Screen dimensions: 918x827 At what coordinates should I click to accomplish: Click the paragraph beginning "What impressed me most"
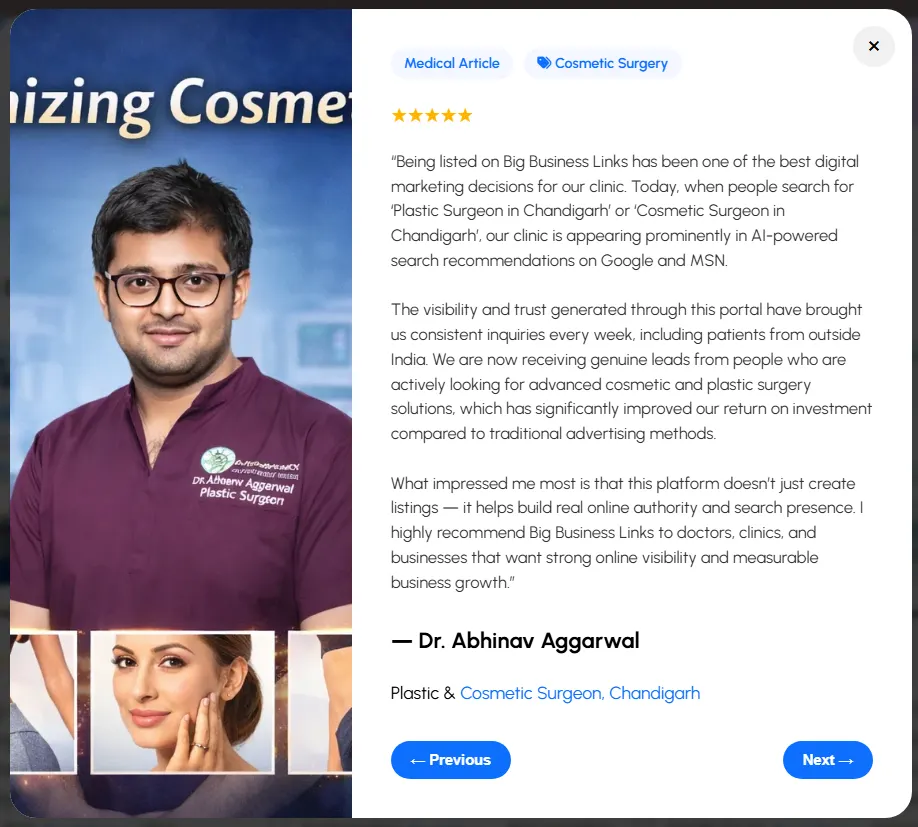click(627, 533)
